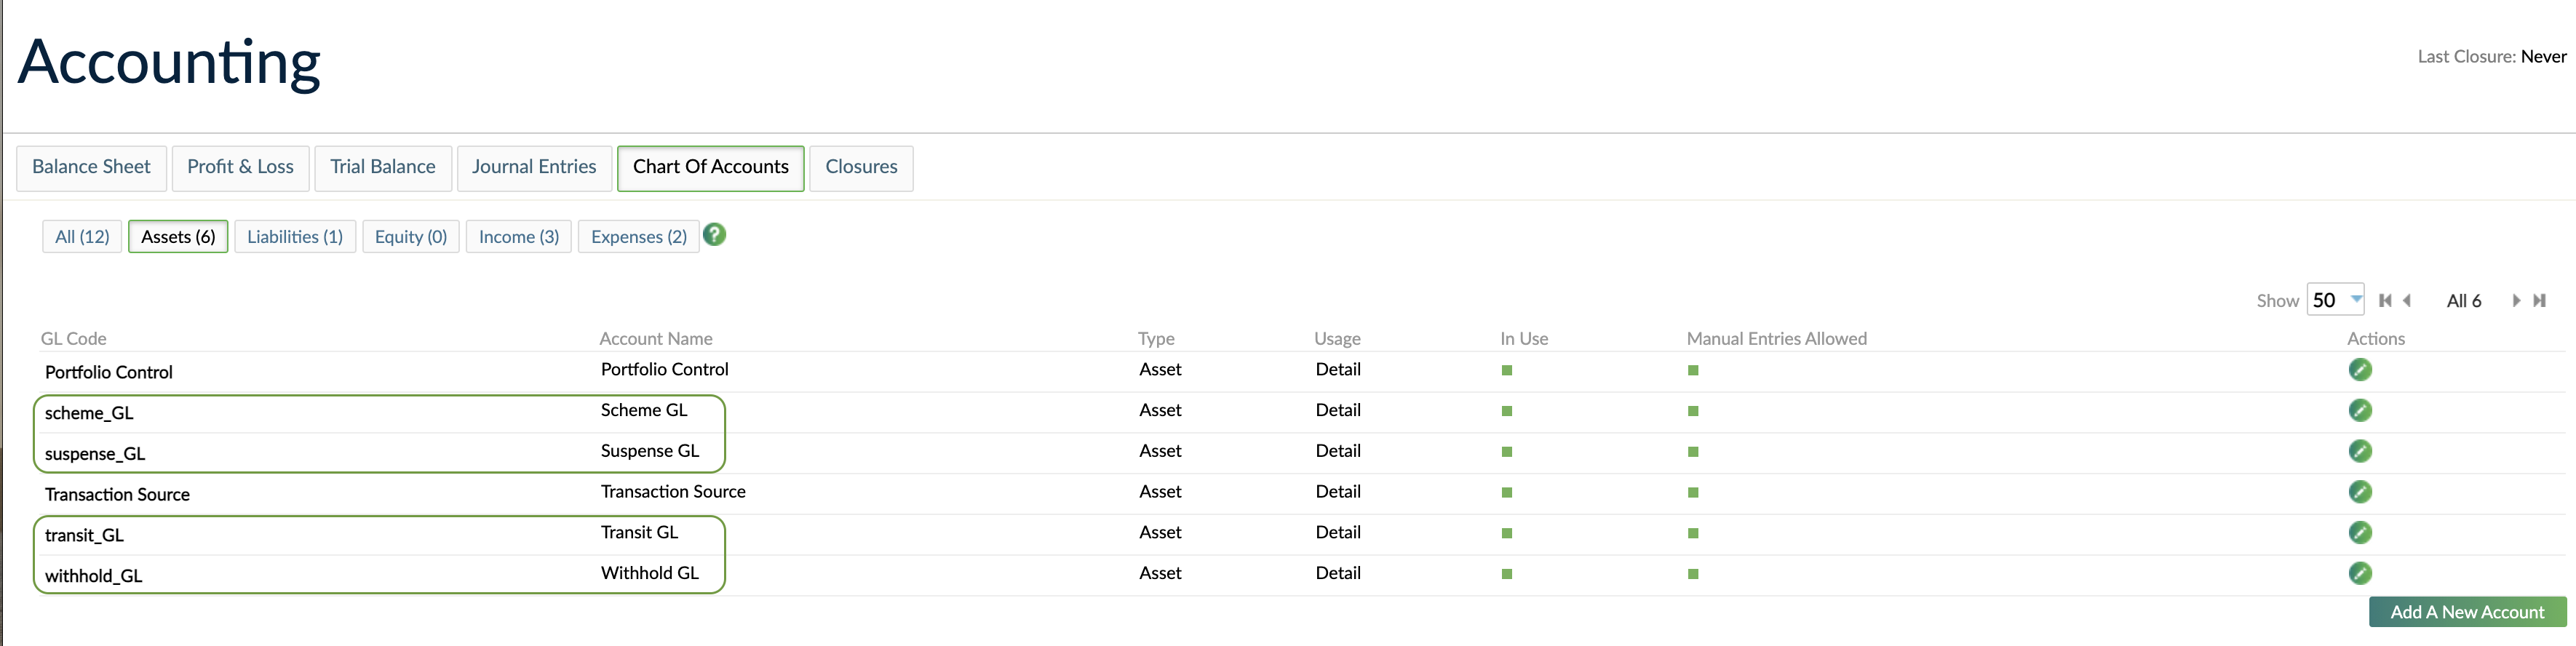2576x646 pixels.
Task: Filter accounts by All (12)
Action: (82, 237)
